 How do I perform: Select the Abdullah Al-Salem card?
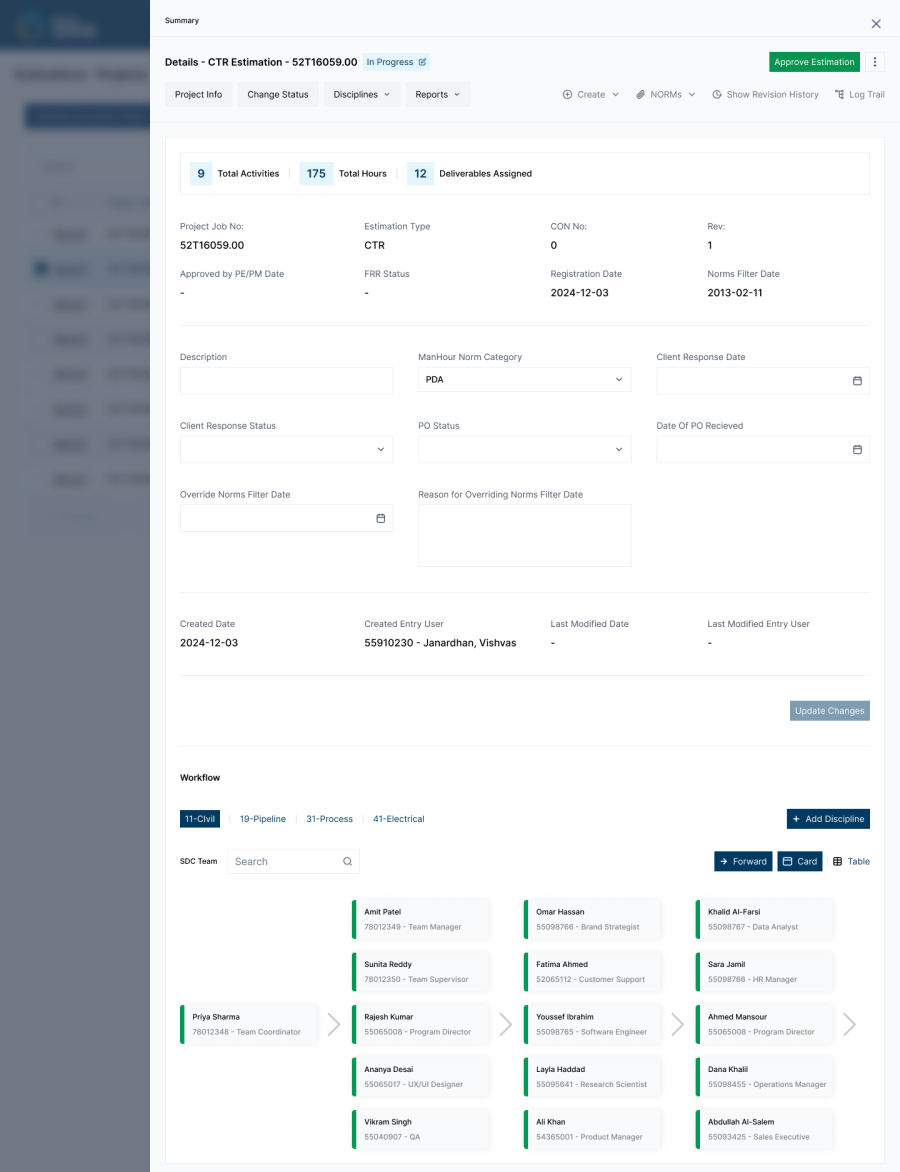[x=764, y=1129]
